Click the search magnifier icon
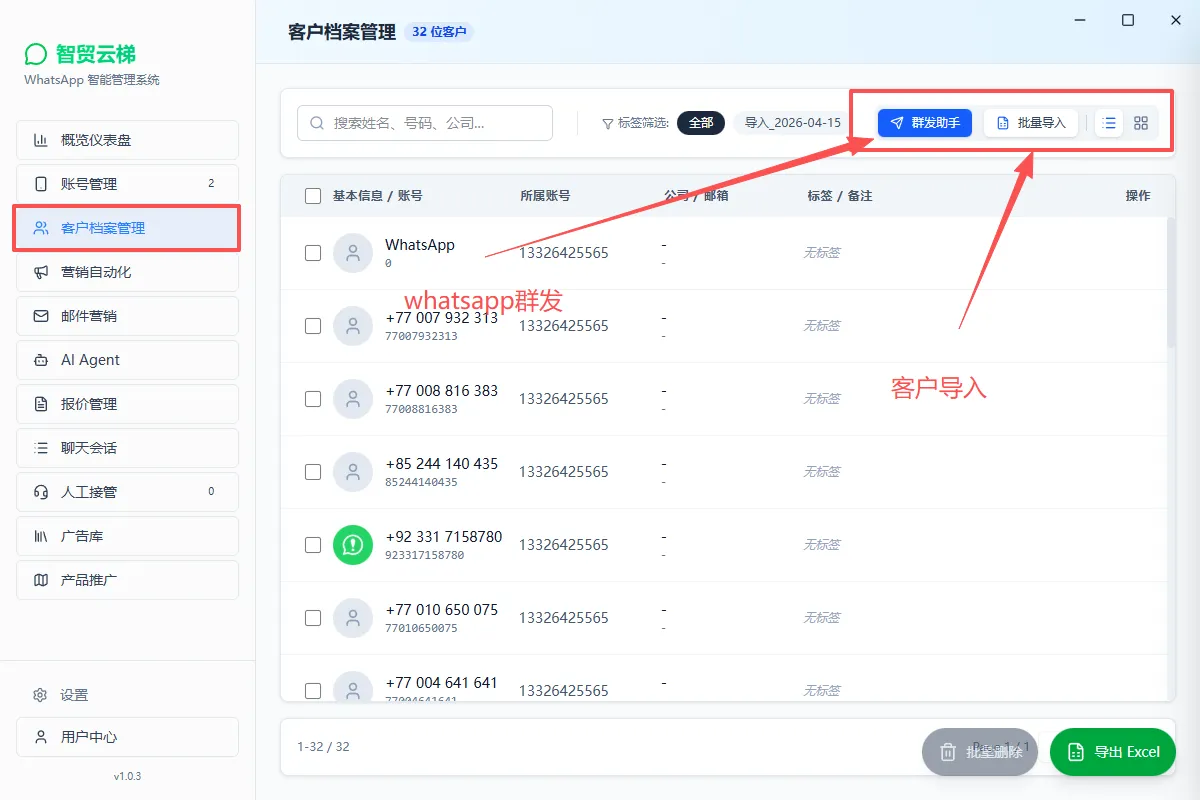 point(317,123)
